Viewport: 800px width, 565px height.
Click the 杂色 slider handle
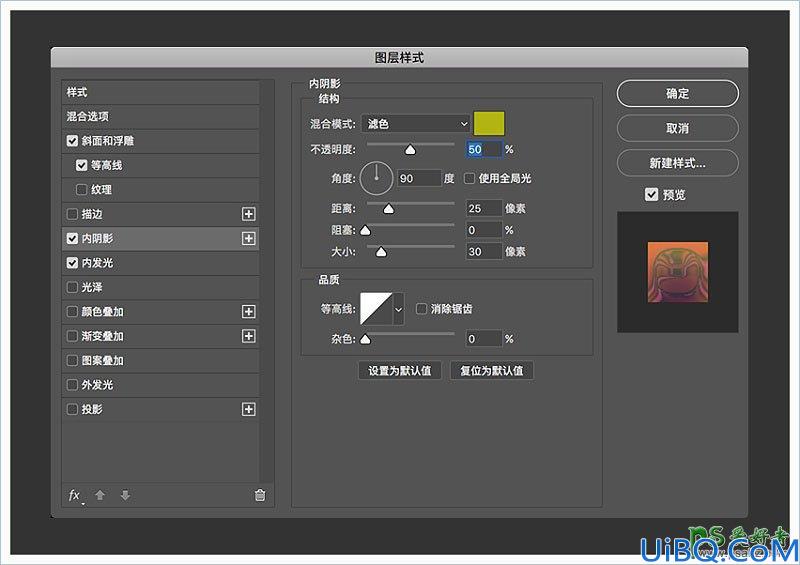[x=365, y=339]
